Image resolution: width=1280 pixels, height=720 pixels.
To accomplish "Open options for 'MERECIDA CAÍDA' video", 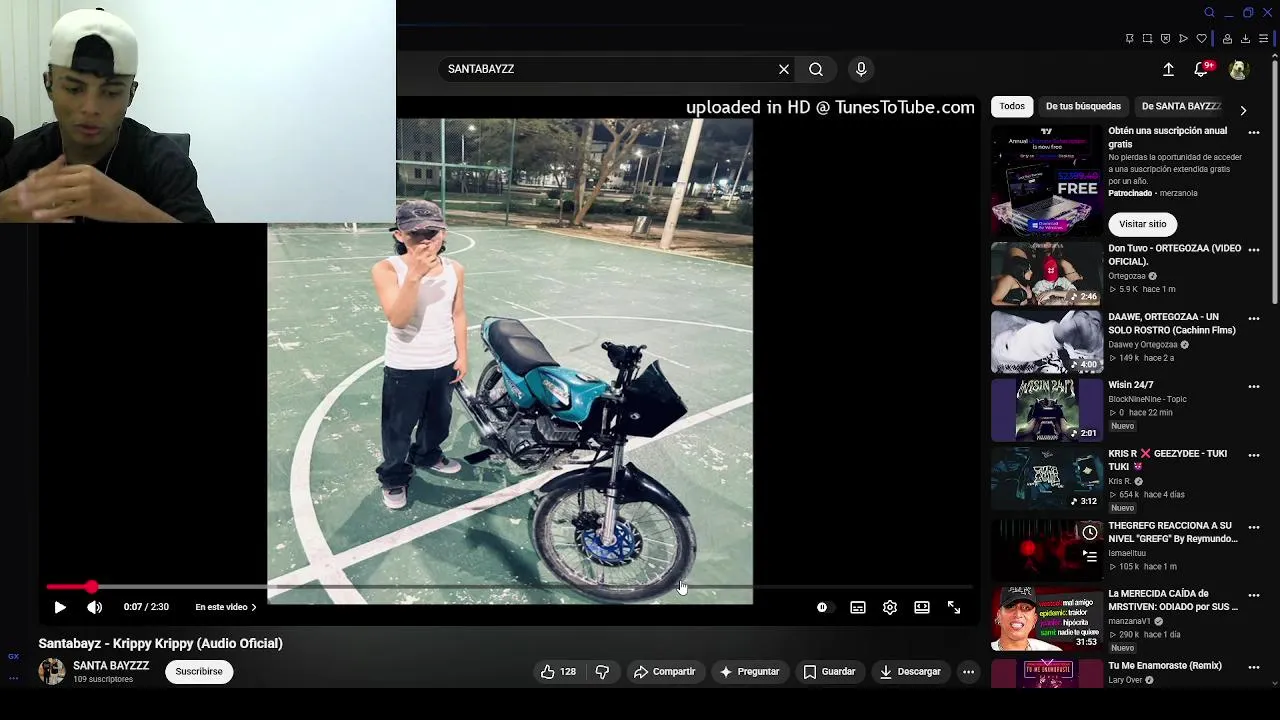I will click(1254, 595).
